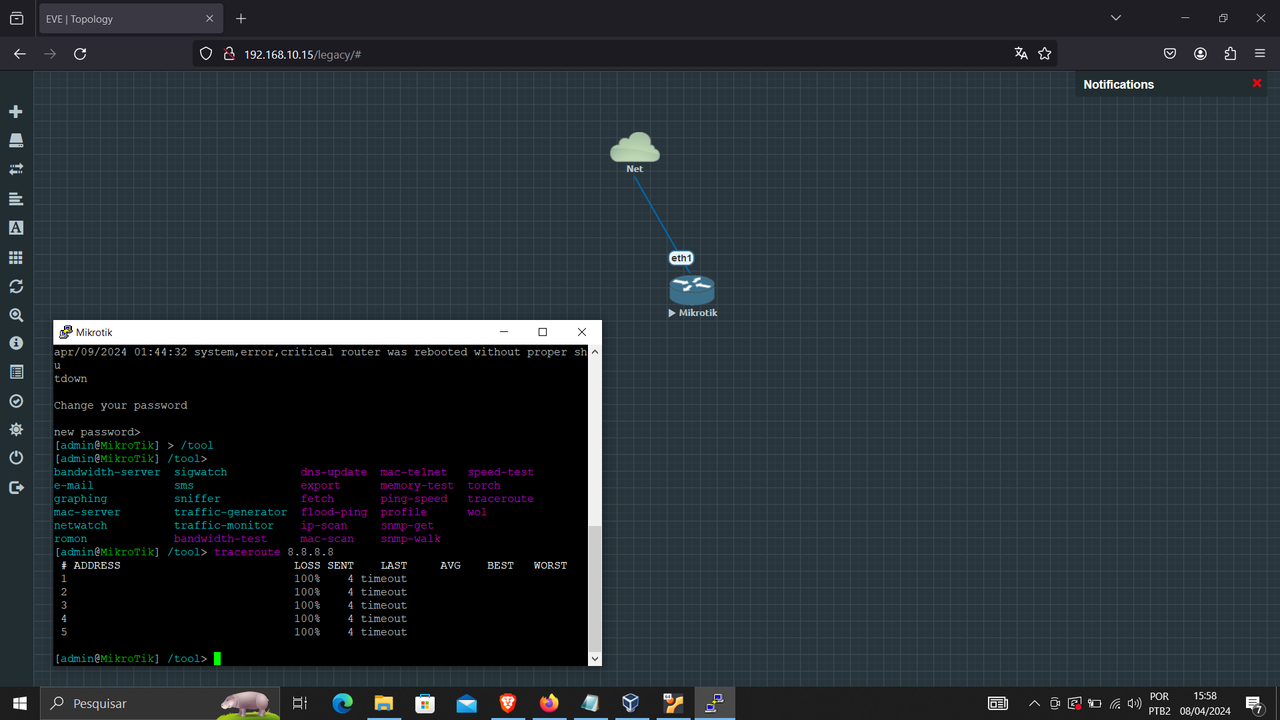Focus the address bar showing 192.168.10.15/legacy/#
This screenshot has width=1280, height=720.
(x=625, y=54)
